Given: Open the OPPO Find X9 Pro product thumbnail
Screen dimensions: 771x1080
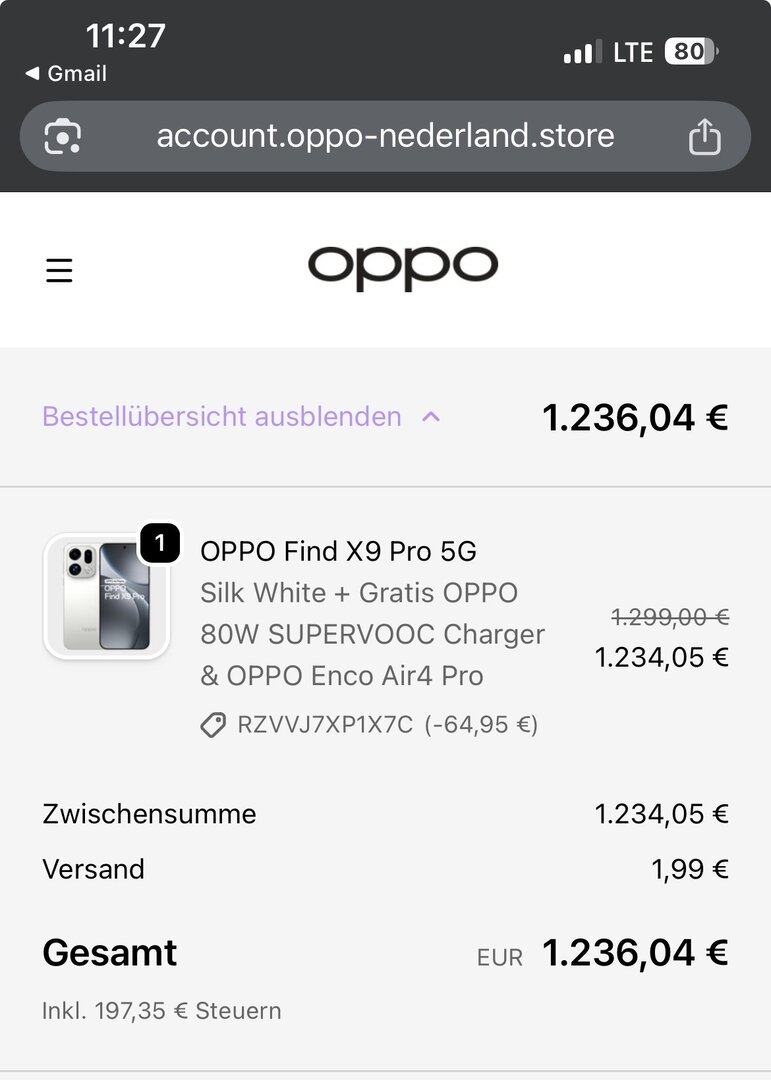Looking at the screenshot, I should (105, 597).
